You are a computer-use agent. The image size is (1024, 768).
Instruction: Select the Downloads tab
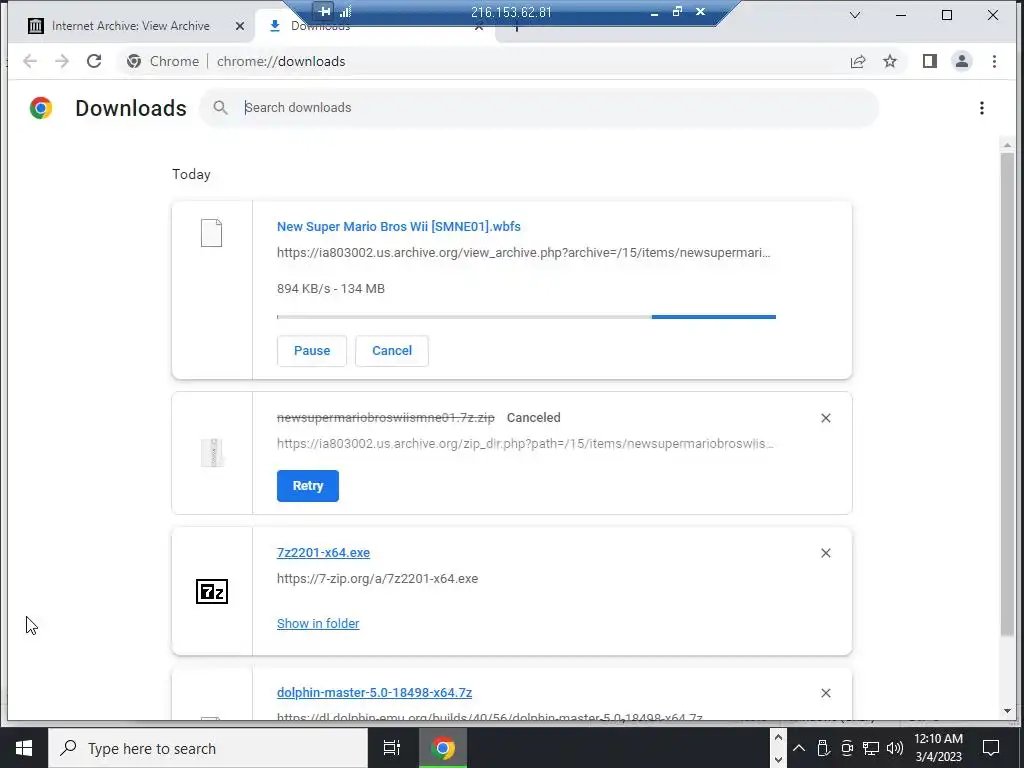click(320, 26)
